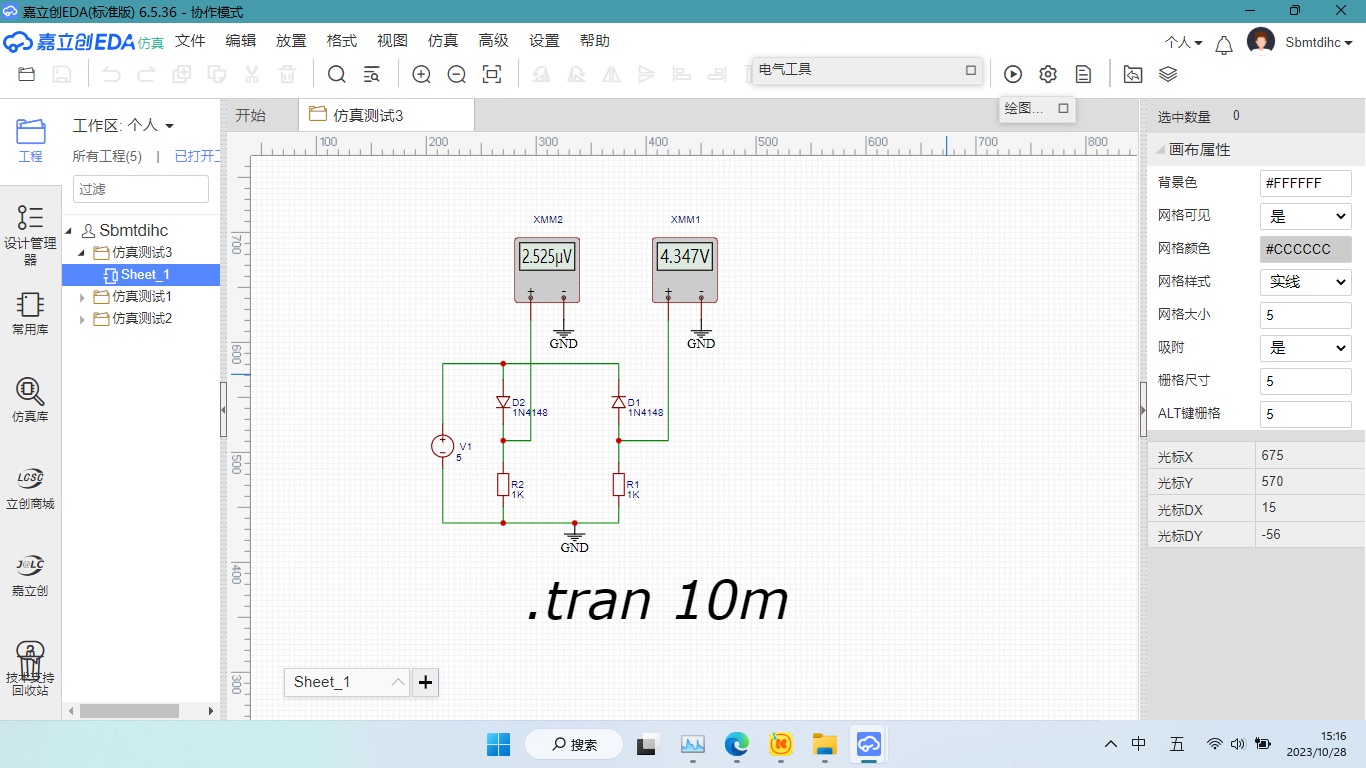Collapse the 仿真测试3 project folder
The image size is (1366, 768).
tap(82, 253)
